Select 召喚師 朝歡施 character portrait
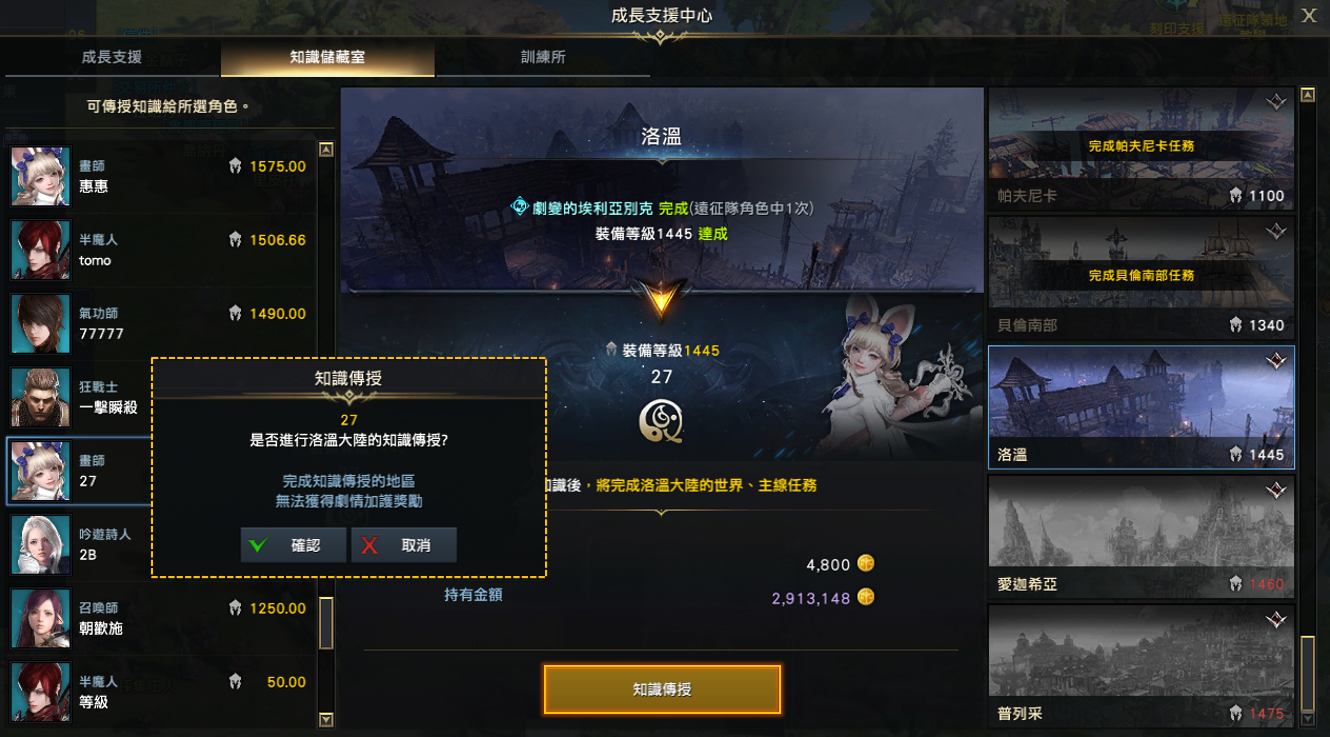 pyautogui.click(x=41, y=618)
